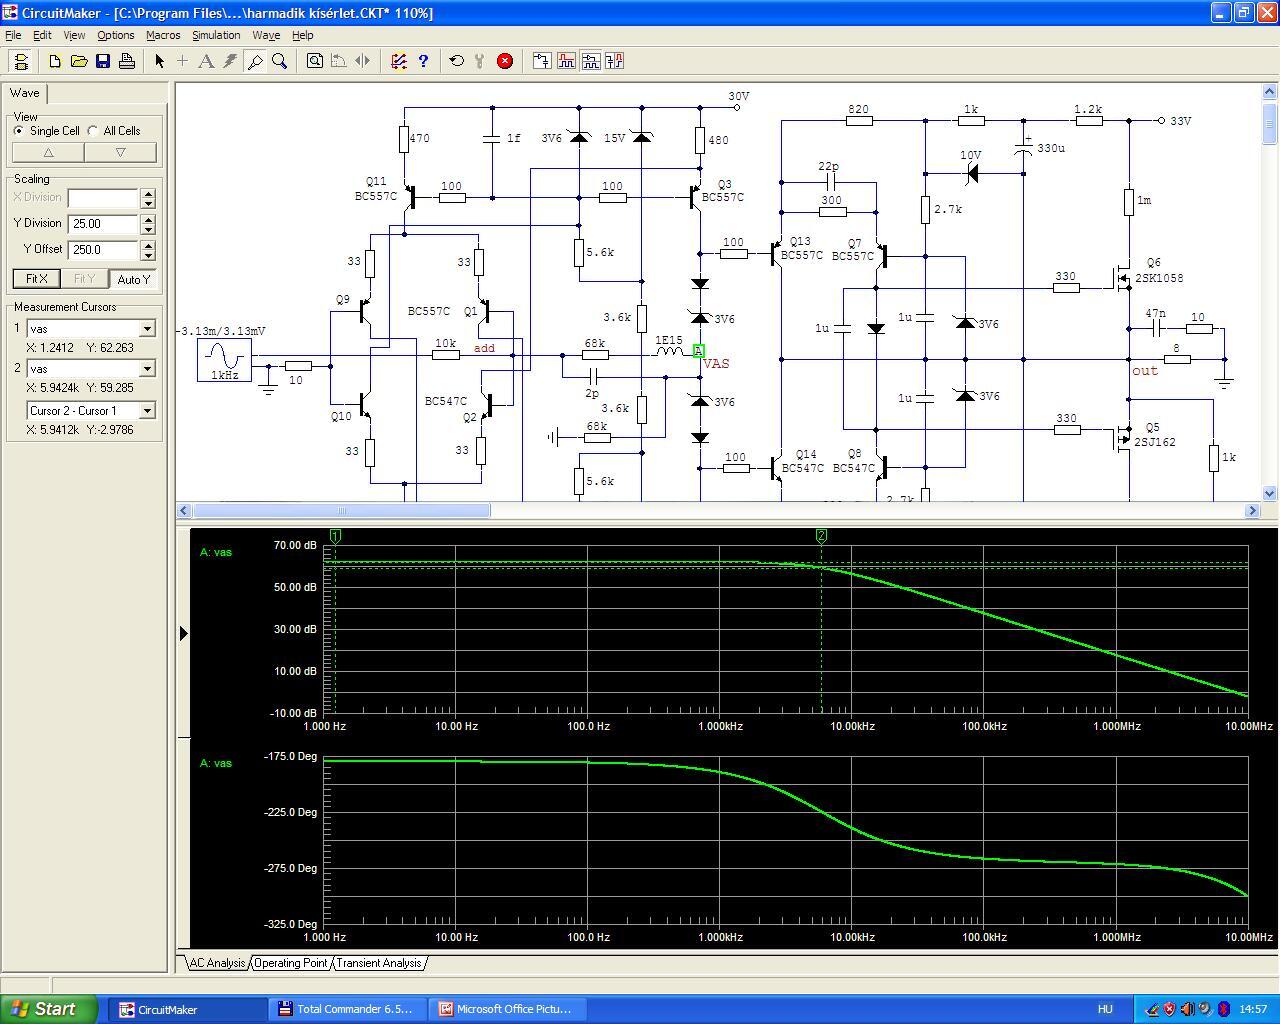Click the third waveform display toolbar icon

coord(590,61)
